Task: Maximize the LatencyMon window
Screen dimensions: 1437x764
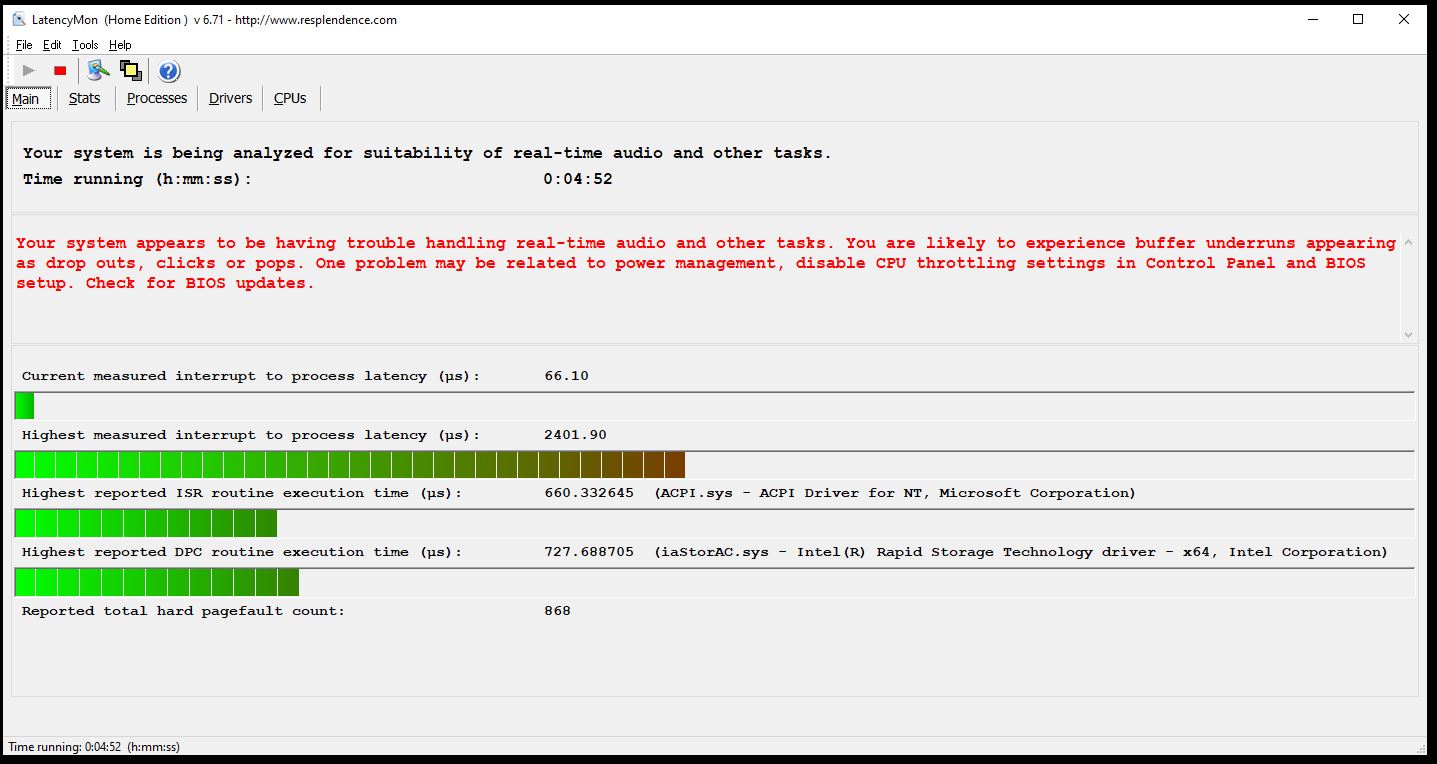Action: coord(1357,19)
